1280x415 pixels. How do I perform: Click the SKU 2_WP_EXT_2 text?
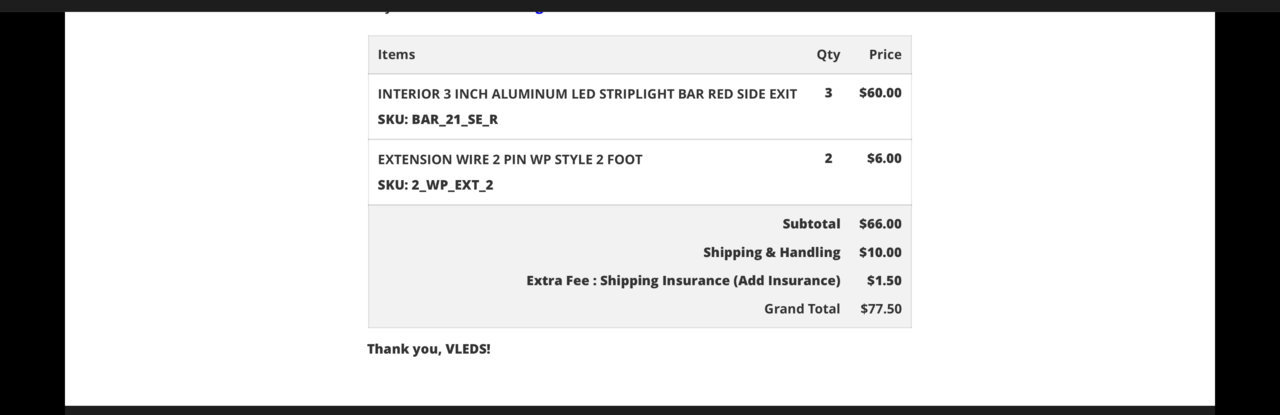pos(436,185)
